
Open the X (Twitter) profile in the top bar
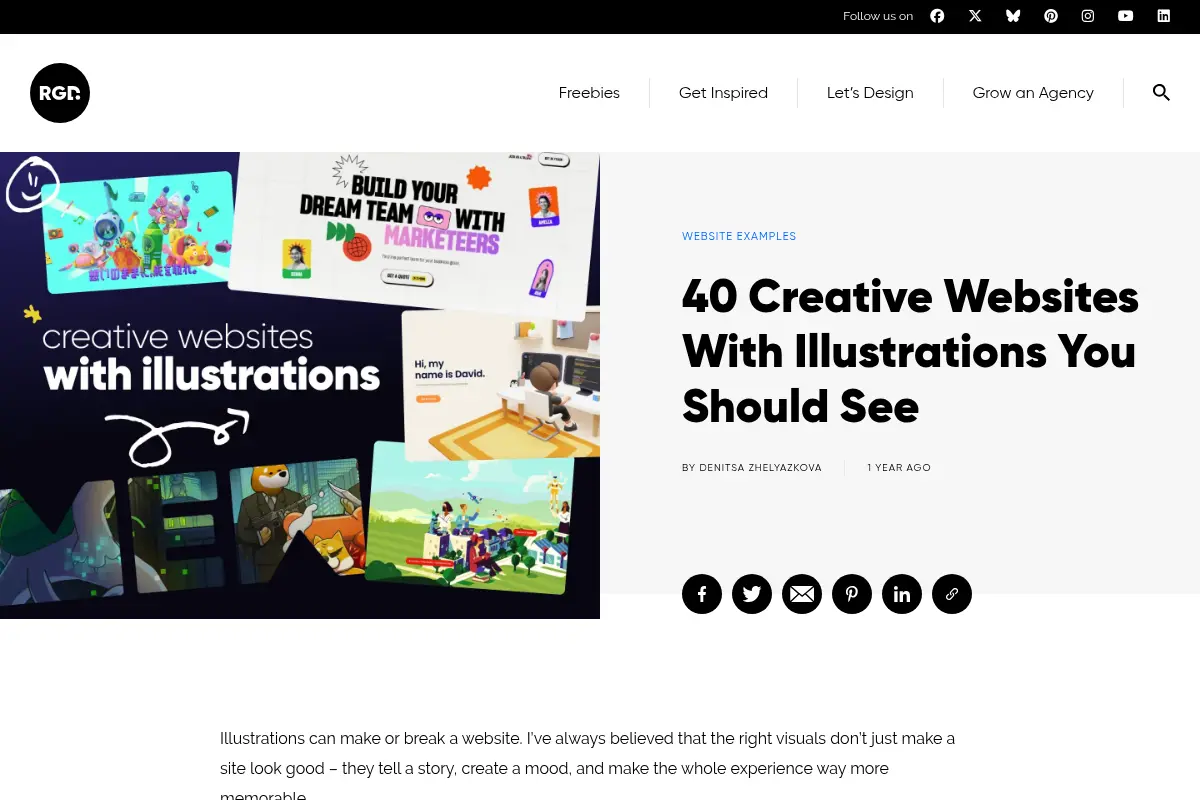tap(975, 16)
